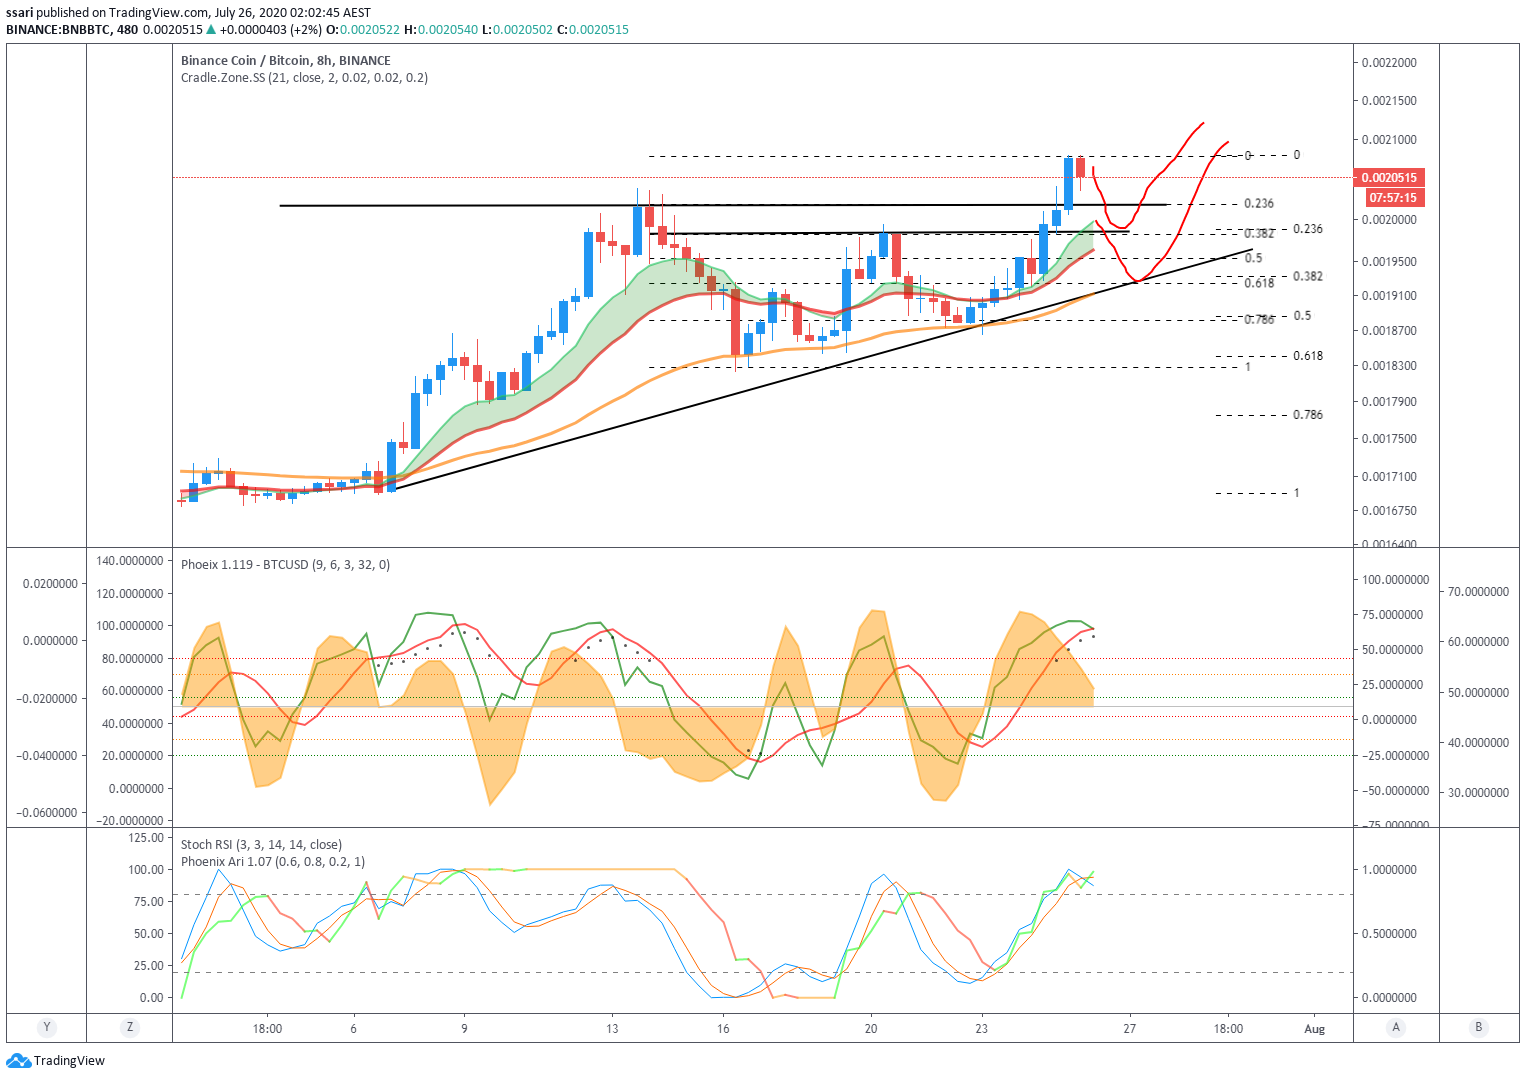Screen dimensions: 1526x1079
Task: Select the Phoeix 1.119 - BTCUSD indicator legend
Action: pyautogui.click(x=285, y=565)
